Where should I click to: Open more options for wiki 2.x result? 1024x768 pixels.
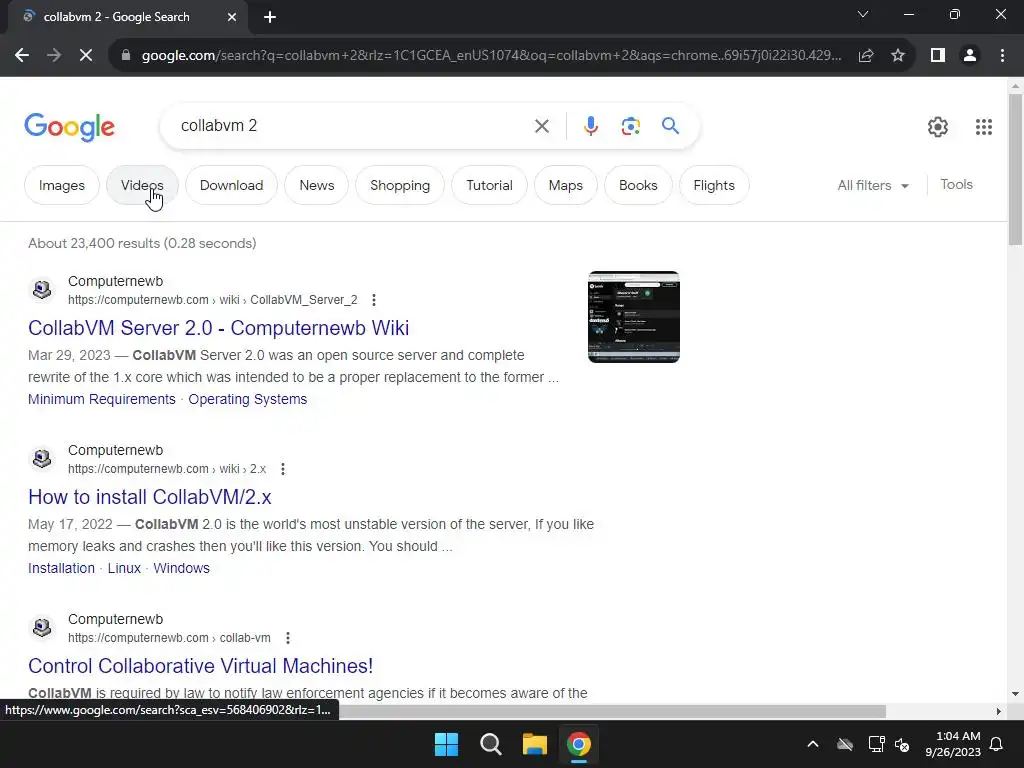(283, 469)
